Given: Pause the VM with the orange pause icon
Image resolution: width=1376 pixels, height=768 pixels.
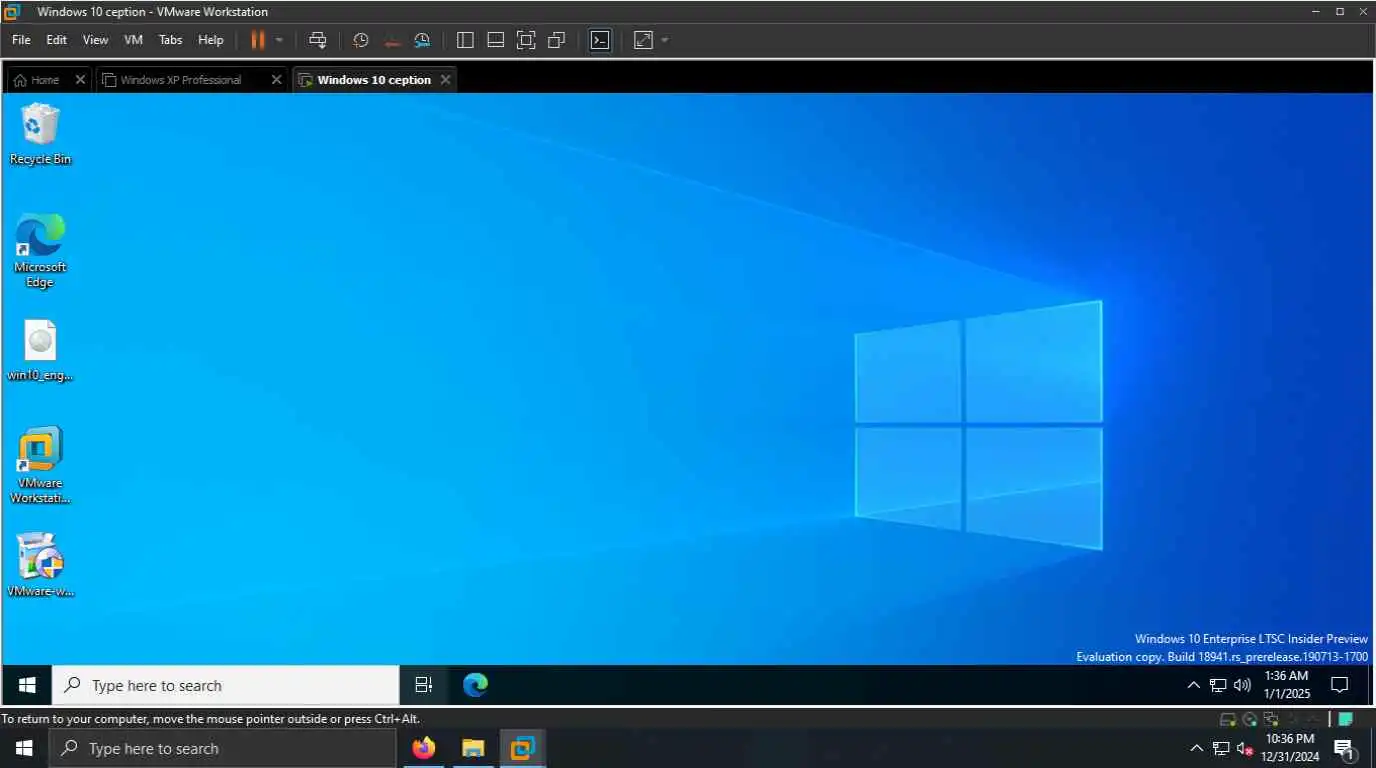Looking at the screenshot, I should [x=257, y=40].
